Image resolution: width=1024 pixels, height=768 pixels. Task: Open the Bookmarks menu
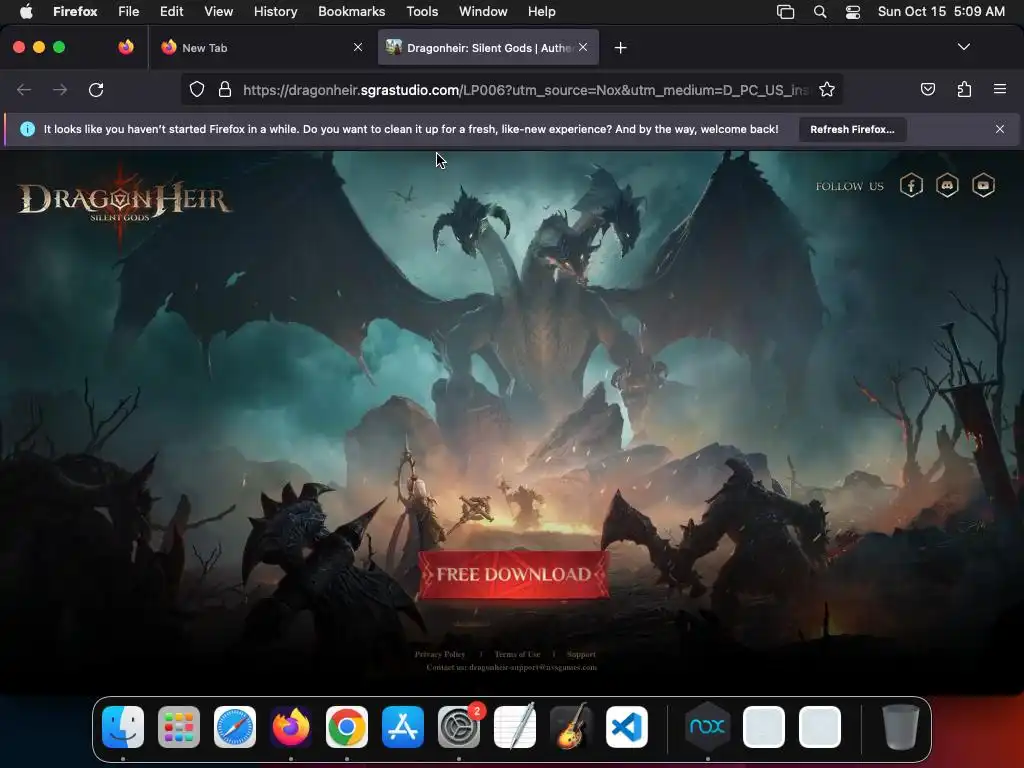coord(351,11)
